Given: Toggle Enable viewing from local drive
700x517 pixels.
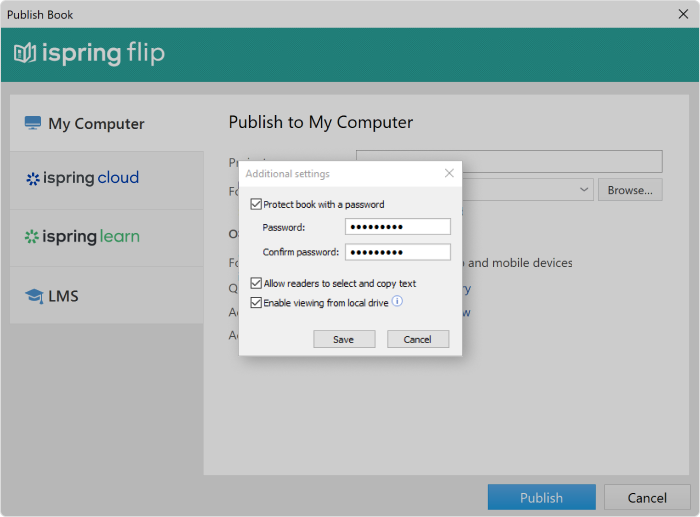Looking at the screenshot, I should tap(256, 303).
